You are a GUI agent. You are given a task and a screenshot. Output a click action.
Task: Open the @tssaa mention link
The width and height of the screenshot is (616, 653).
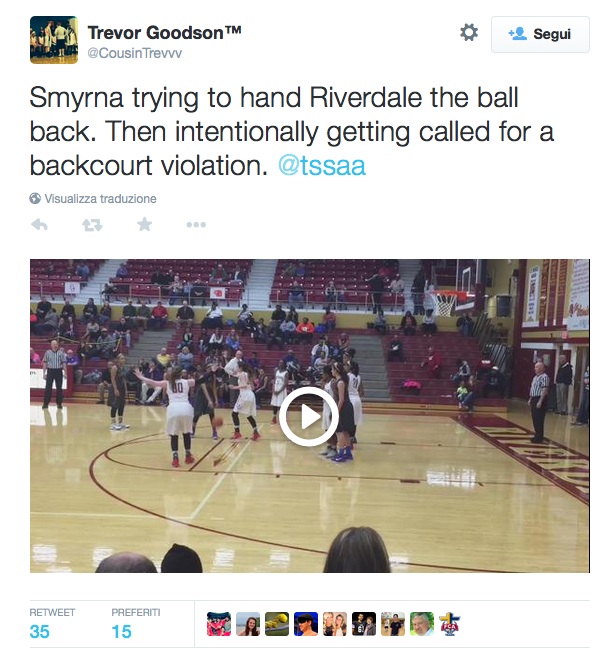tap(322, 166)
